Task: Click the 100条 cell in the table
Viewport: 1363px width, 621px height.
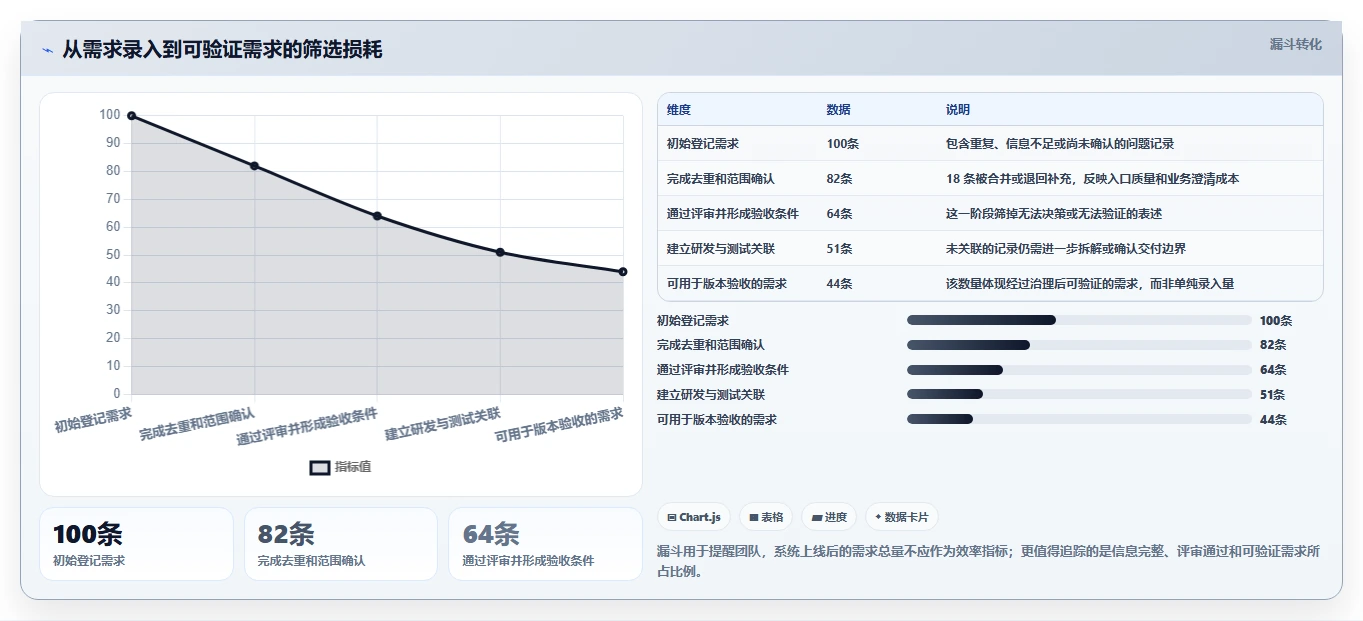Action: (x=843, y=144)
